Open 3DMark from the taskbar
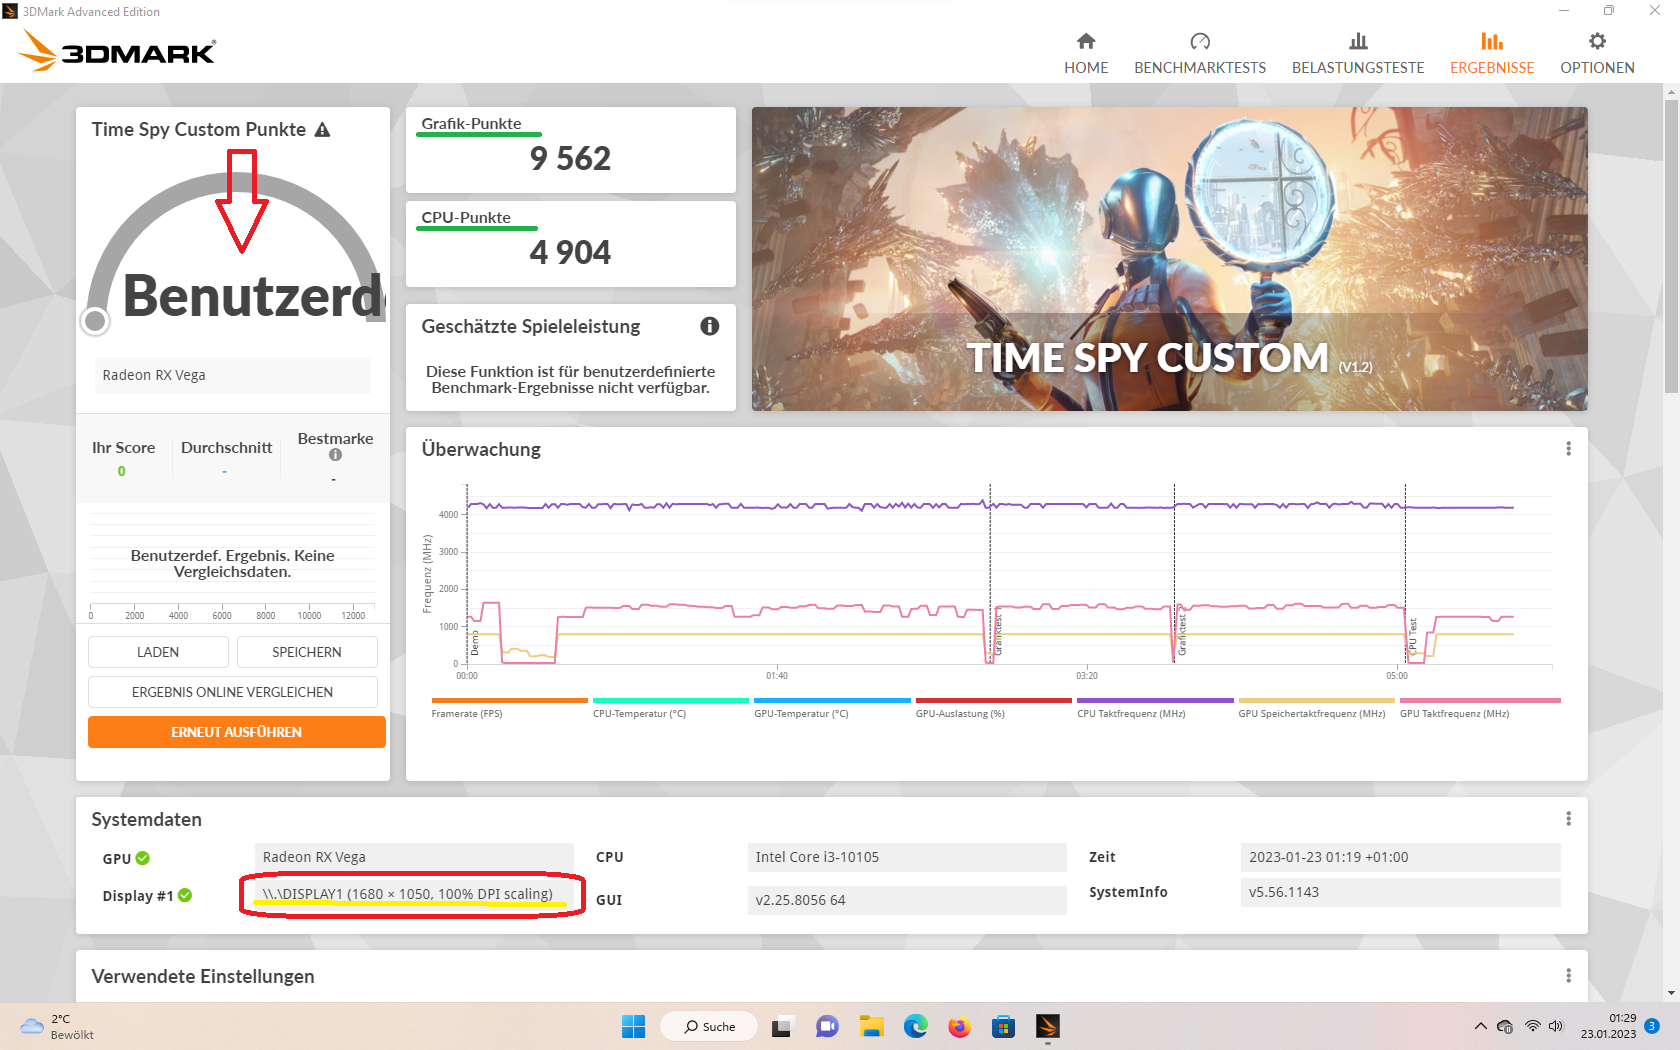Viewport: 1680px width, 1050px height. coord(1048,1026)
